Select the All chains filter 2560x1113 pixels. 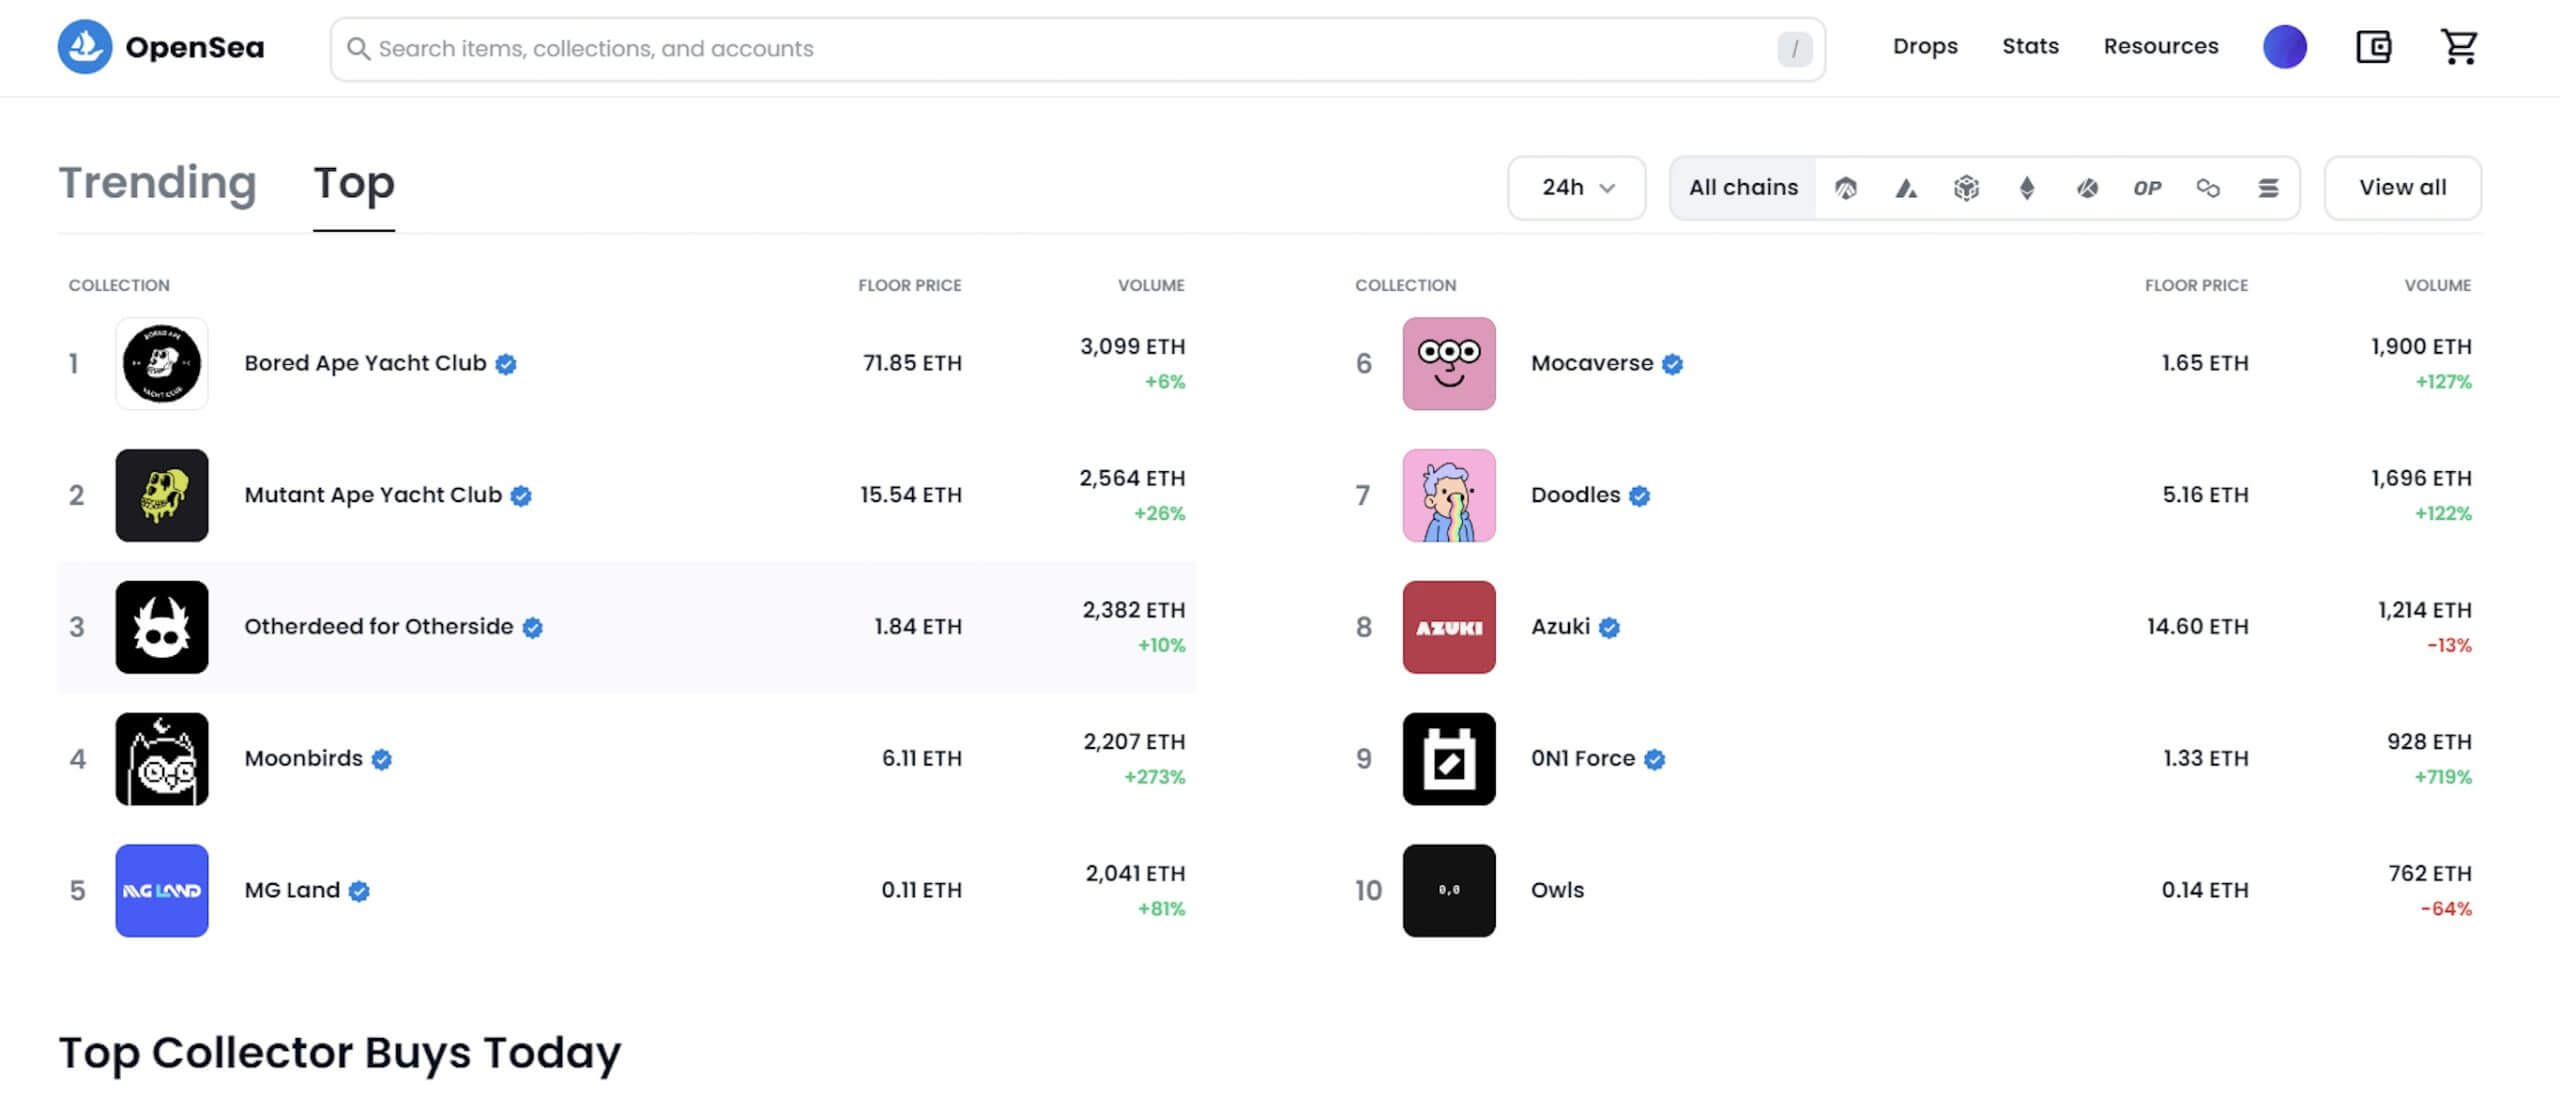point(1743,188)
